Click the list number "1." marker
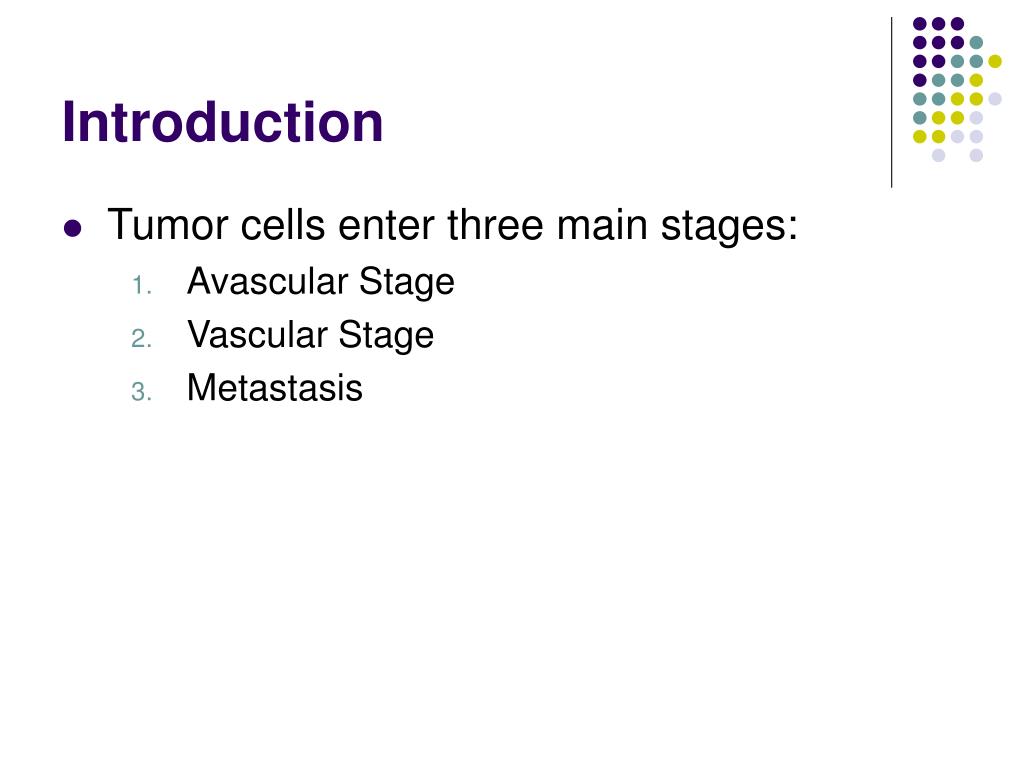1024x768 pixels. pyautogui.click(x=141, y=287)
